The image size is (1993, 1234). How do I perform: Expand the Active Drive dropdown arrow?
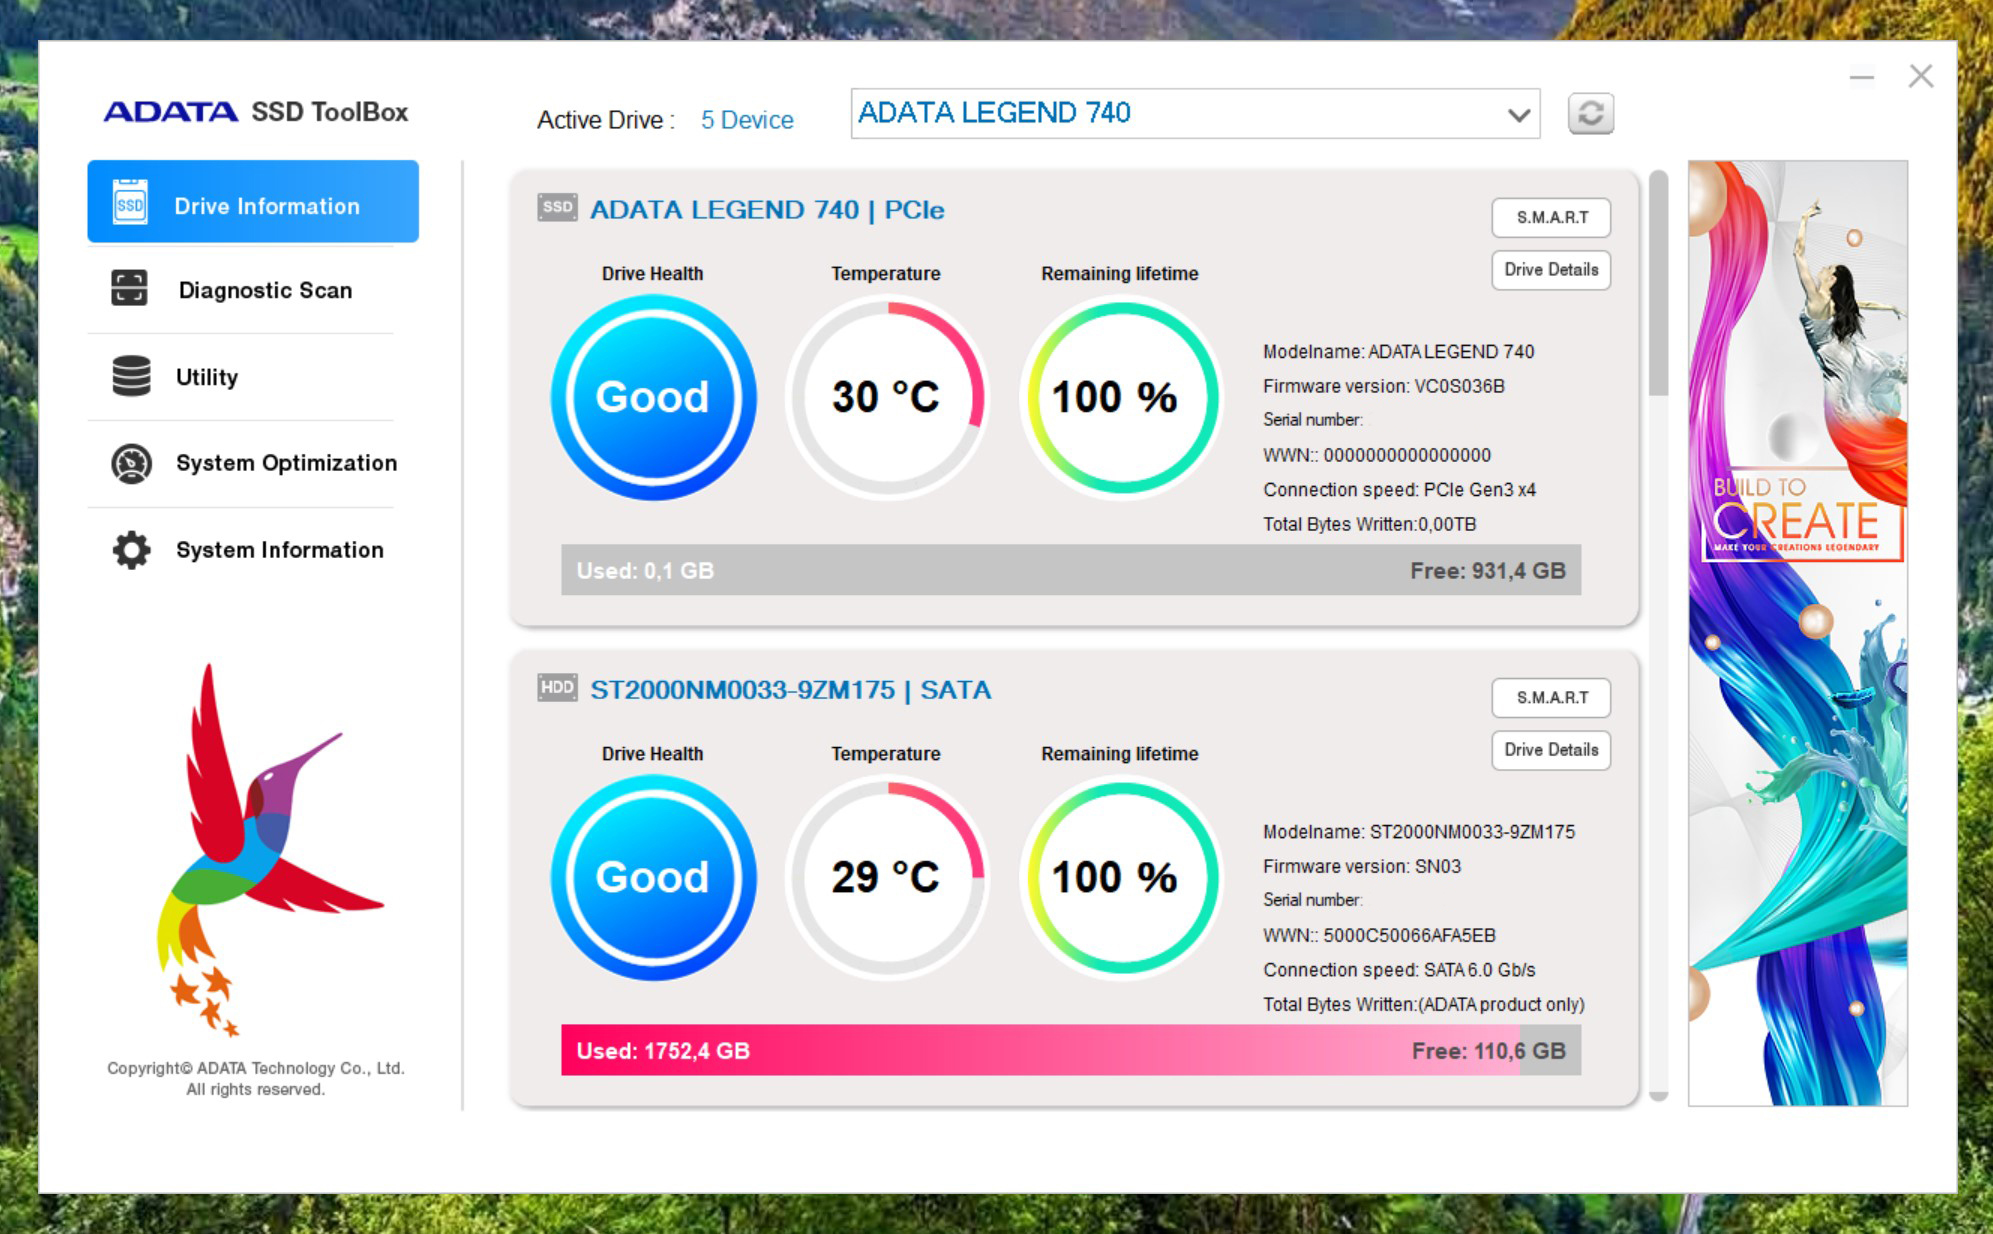pyautogui.click(x=1519, y=114)
